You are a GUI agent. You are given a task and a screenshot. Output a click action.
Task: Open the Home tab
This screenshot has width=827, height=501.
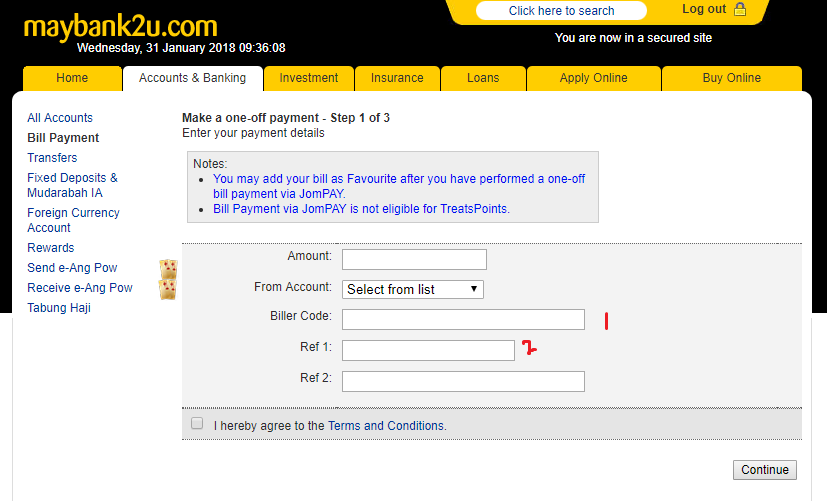tap(72, 78)
